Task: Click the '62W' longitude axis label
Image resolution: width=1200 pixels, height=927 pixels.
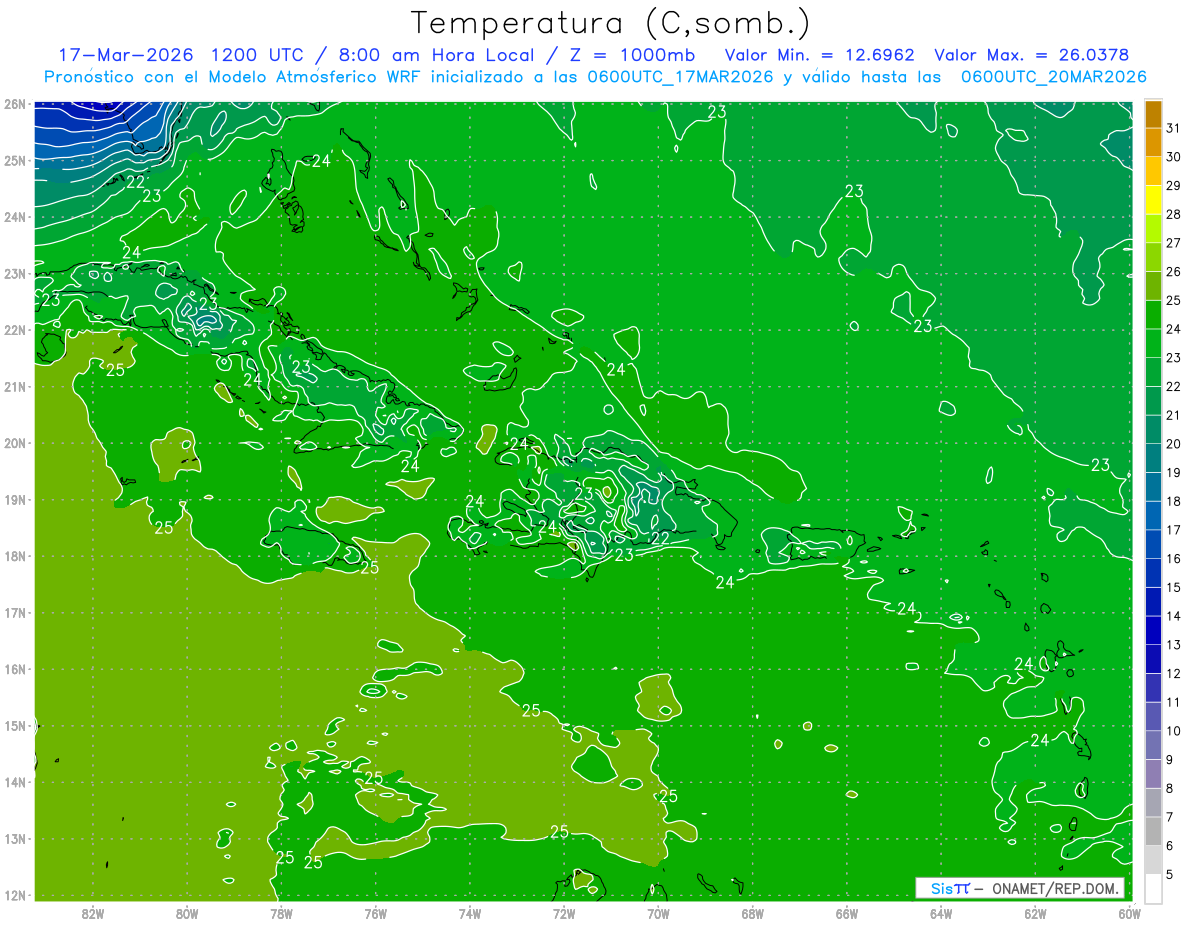Action: pos(1035,913)
